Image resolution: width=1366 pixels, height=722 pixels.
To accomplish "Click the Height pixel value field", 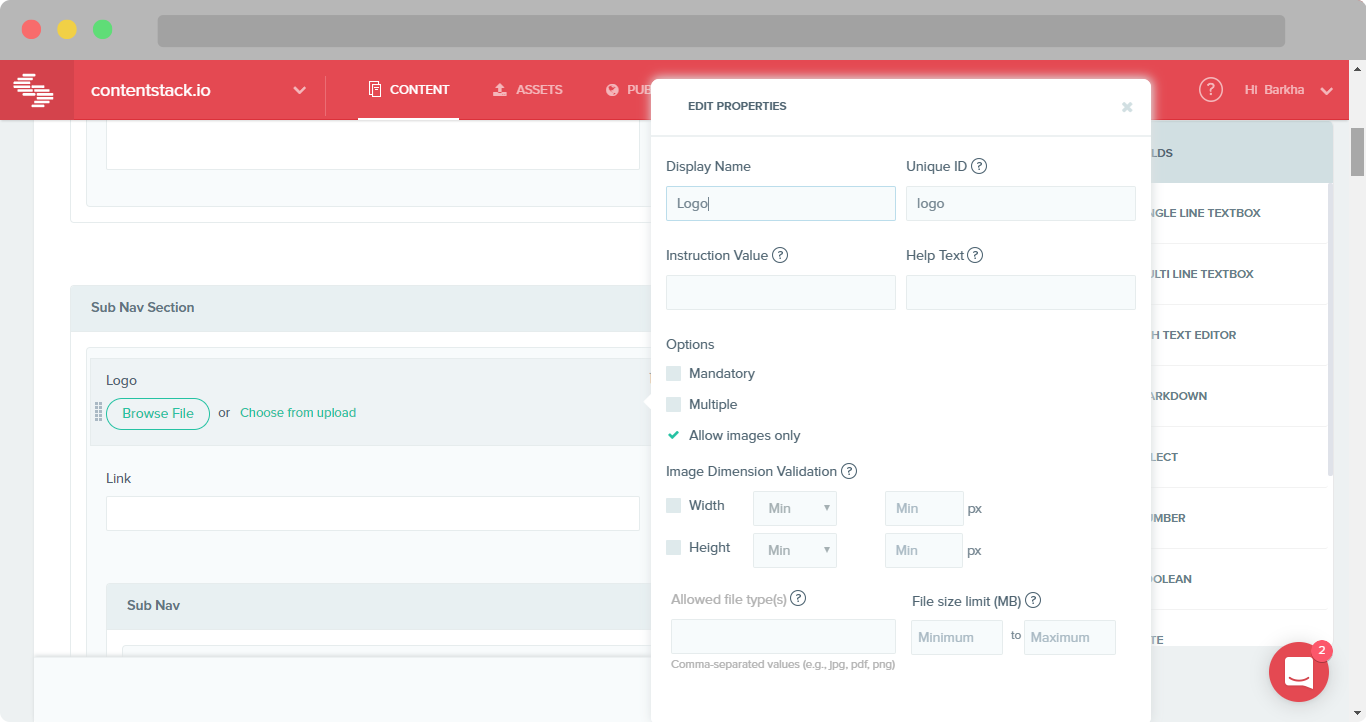I will click(x=924, y=550).
